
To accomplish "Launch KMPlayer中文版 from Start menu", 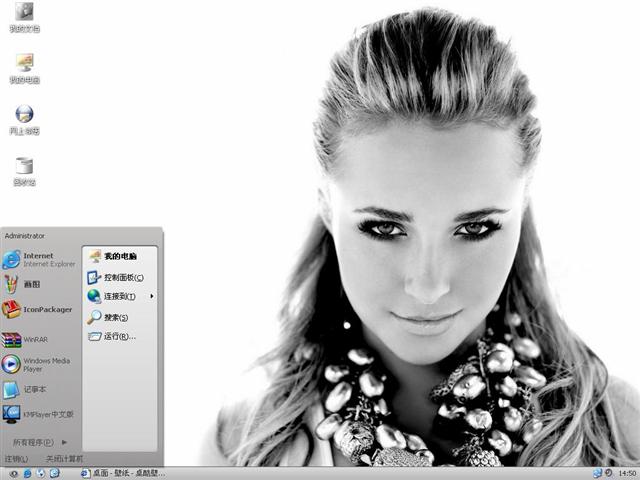I will pos(40,414).
